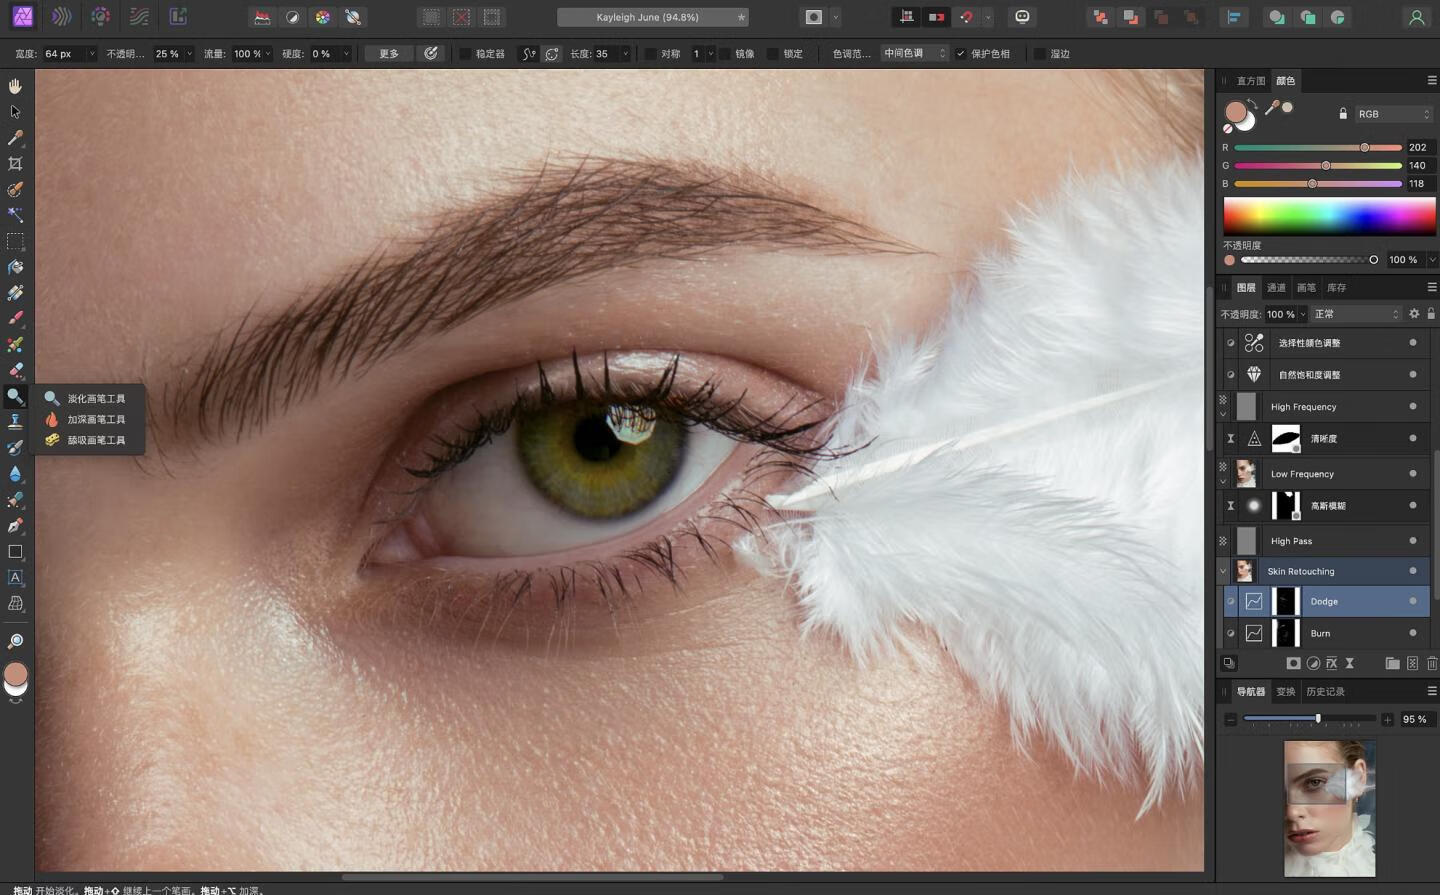
Task: Open the 中间色调 tonal range dropdown
Action: (914, 54)
